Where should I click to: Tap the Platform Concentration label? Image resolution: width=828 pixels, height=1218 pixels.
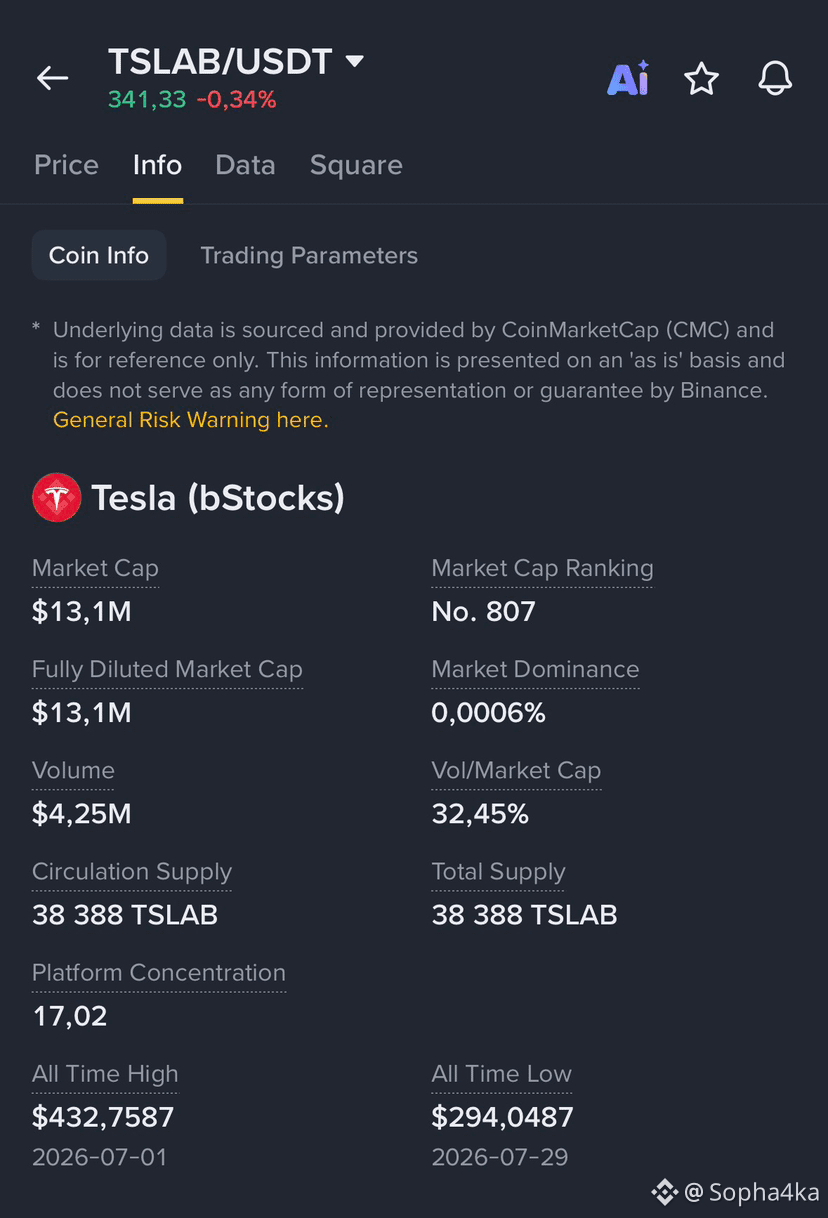(x=159, y=972)
